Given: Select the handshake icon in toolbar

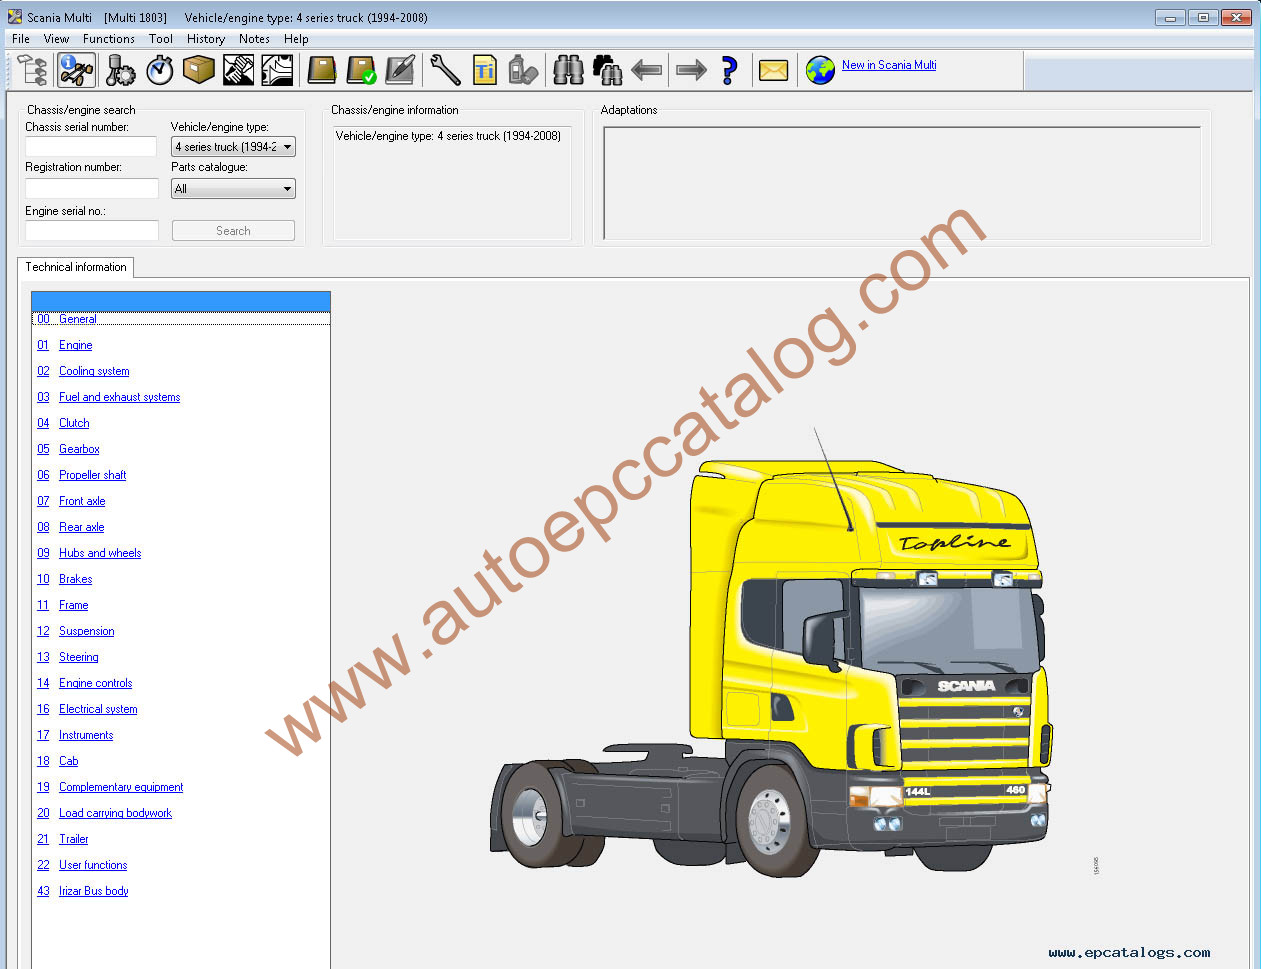Looking at the screenshot, I should tap(238, 70).
